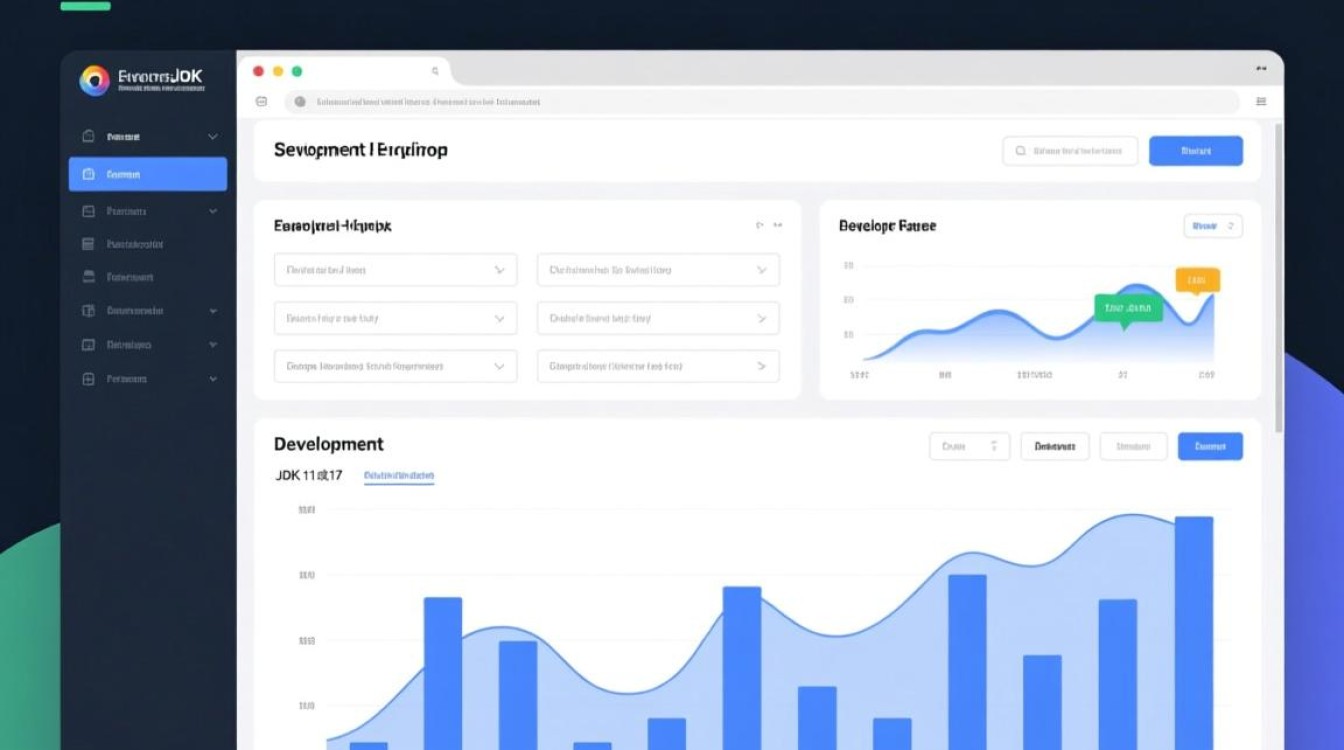
Task: Open the hamburger menu right of the address bar
Action: click(1261, 101)
